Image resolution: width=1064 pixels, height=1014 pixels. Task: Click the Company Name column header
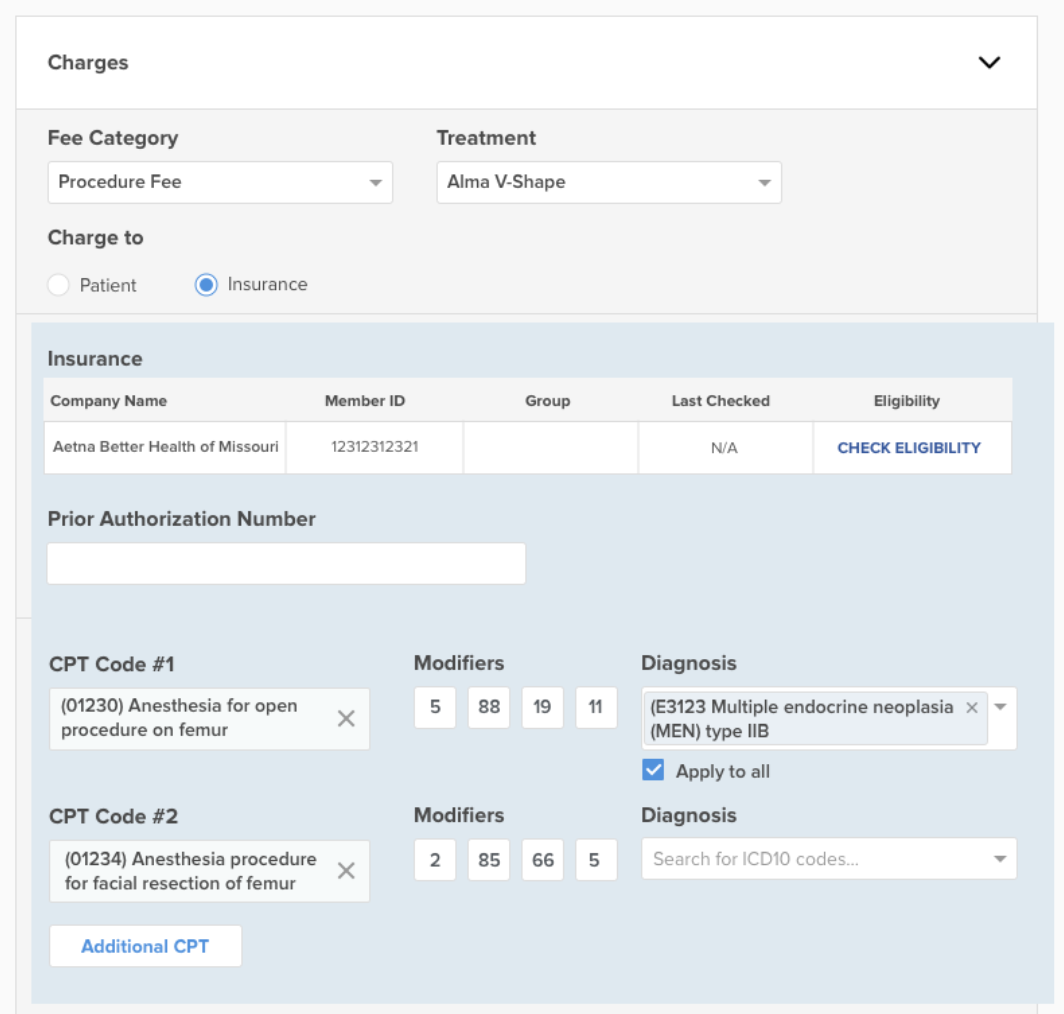click(x=109, y=401)
